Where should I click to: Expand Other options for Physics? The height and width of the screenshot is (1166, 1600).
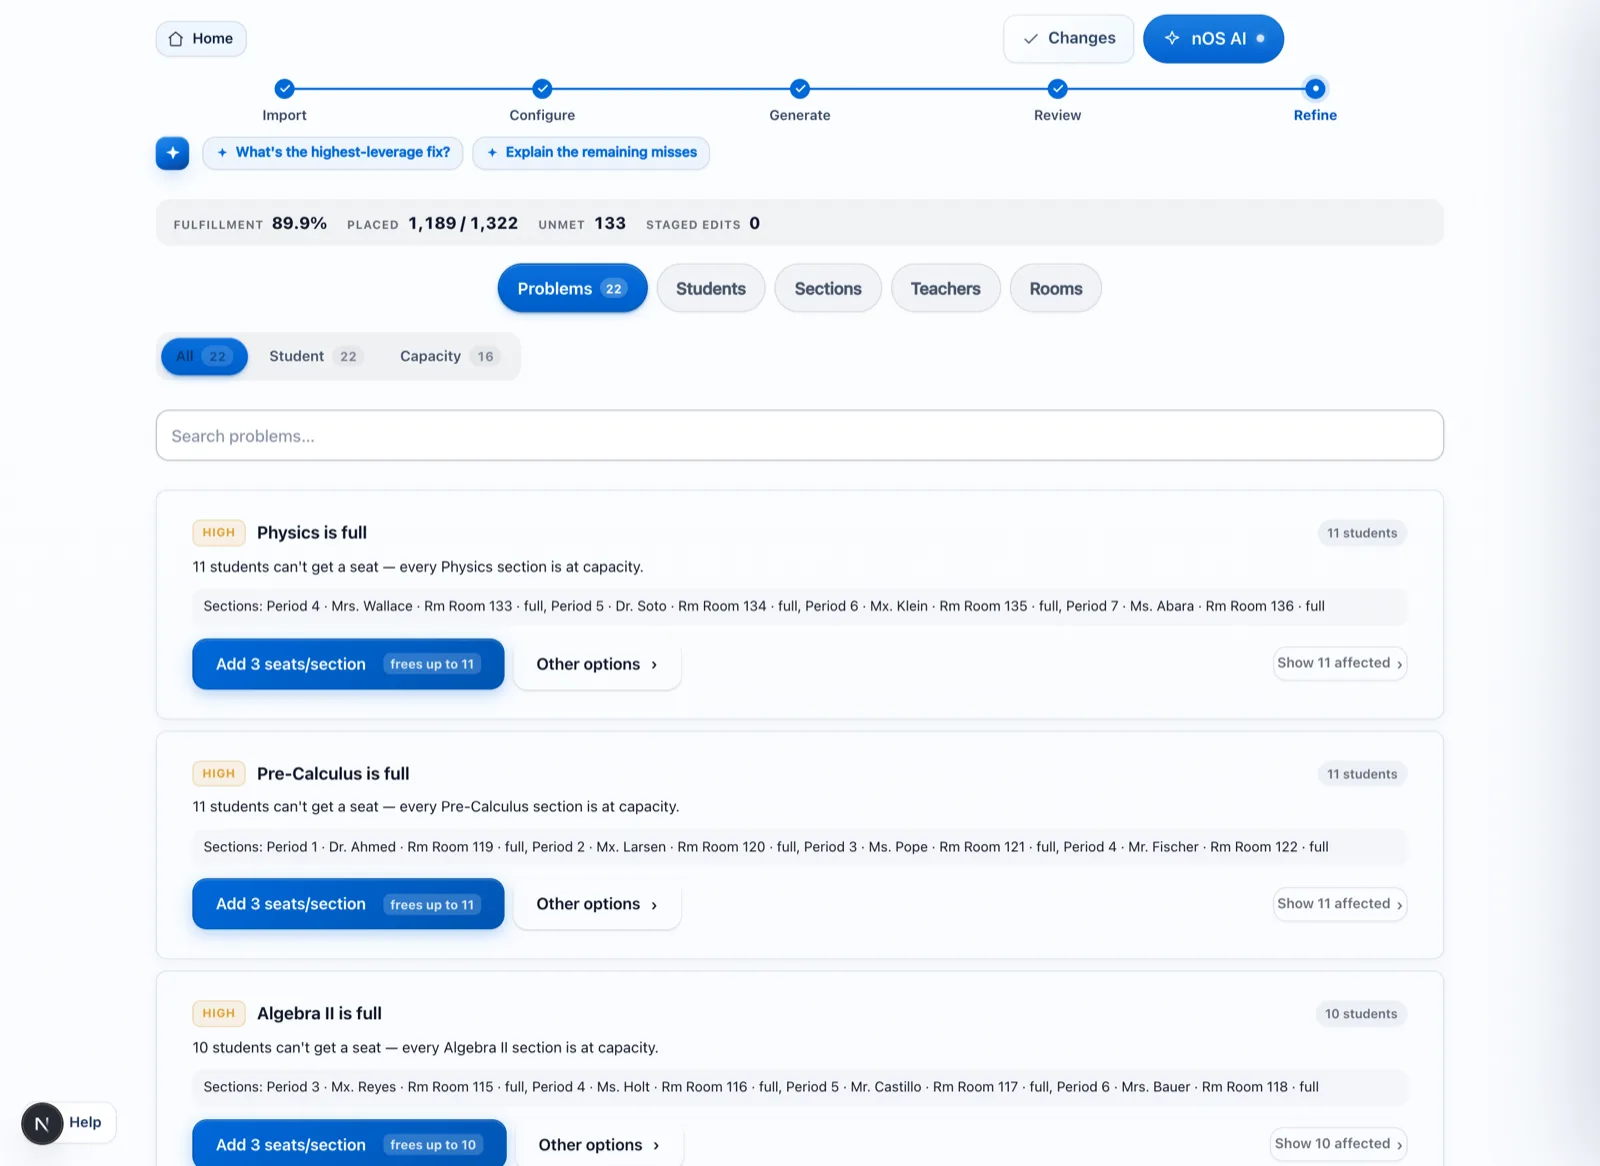(x=597, y=664)
